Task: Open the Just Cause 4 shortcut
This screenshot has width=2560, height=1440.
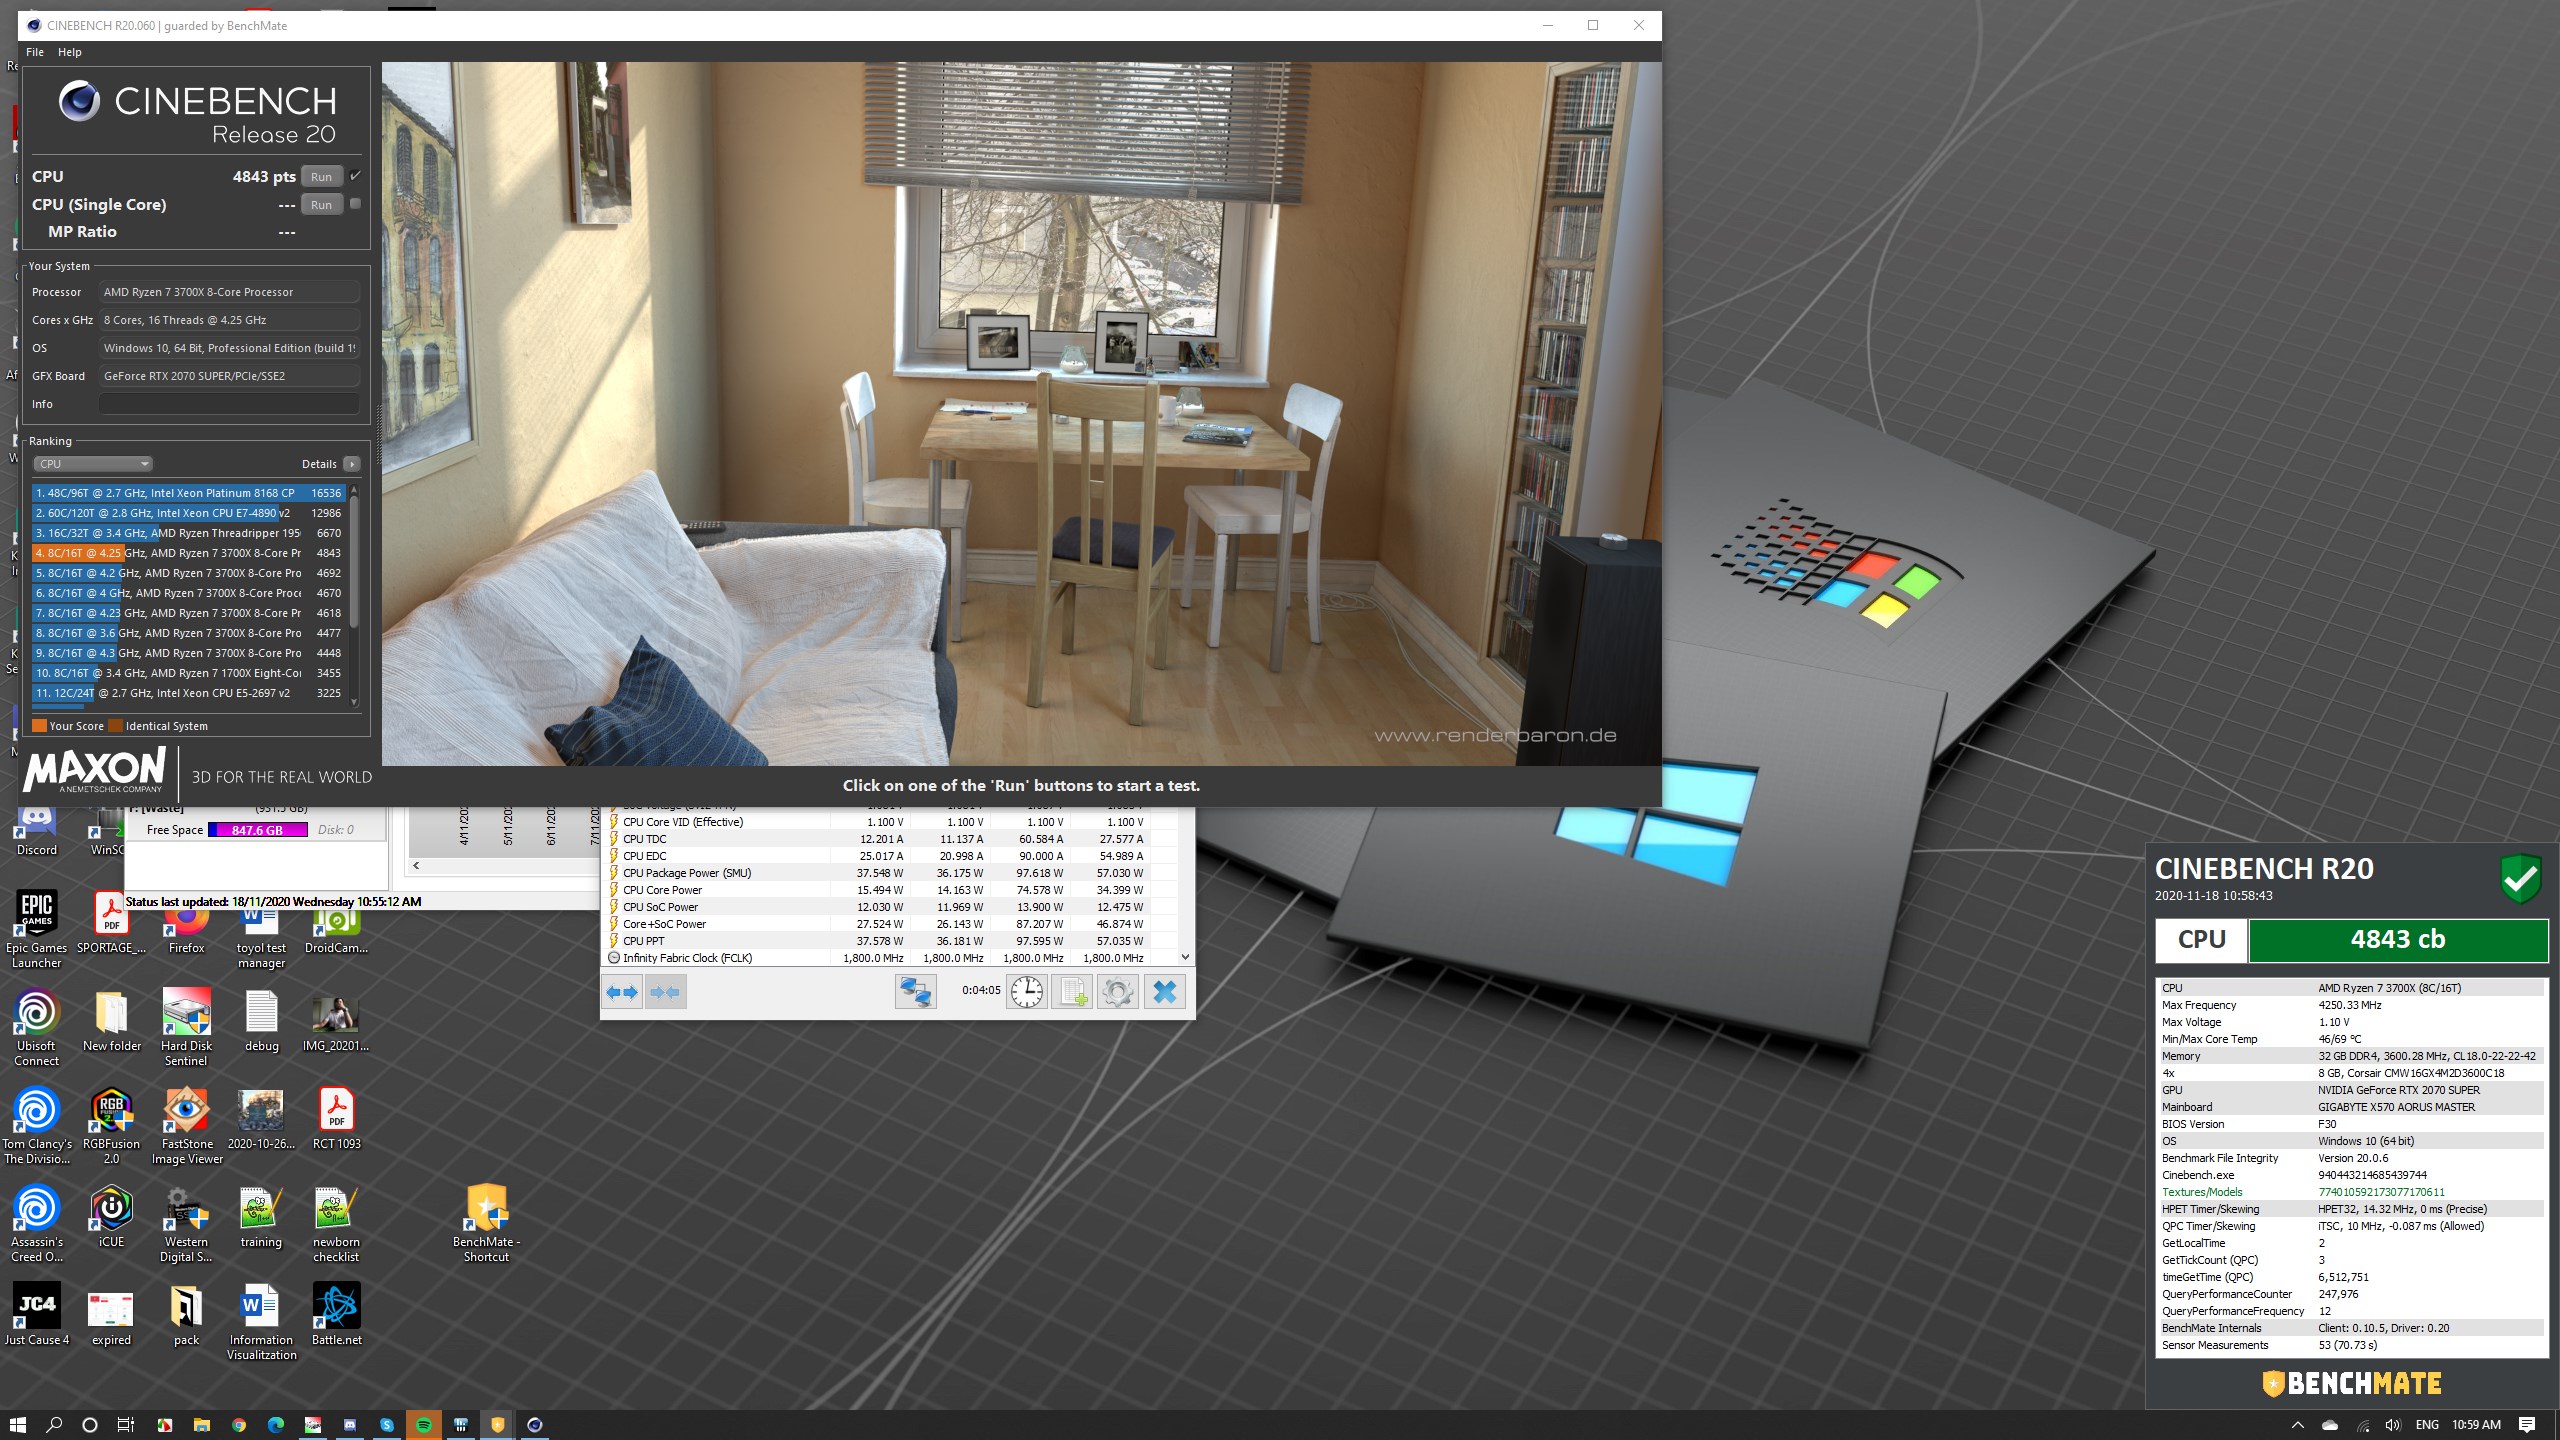Action: coord(37,1314)
